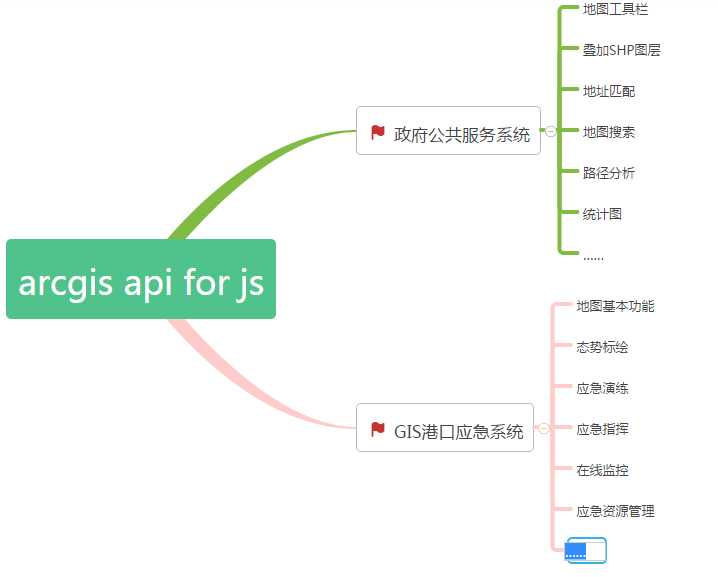718x577 pixels.
Task: Select the 地图搜索 child node
Action: point(609,132)
